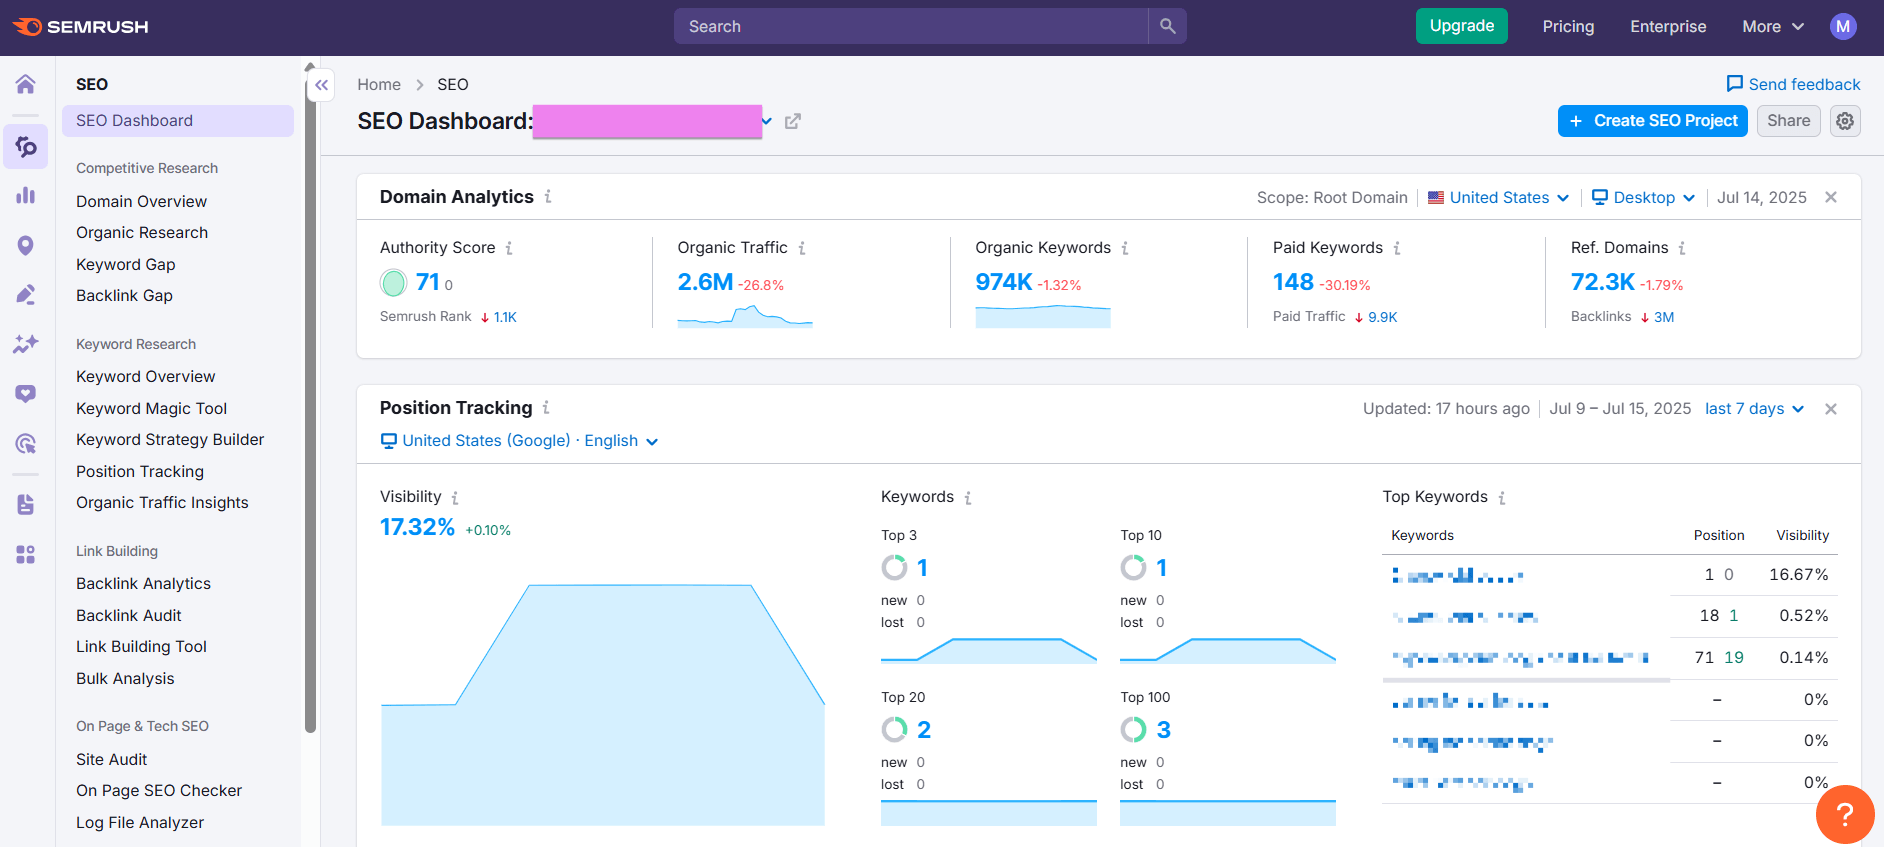Screen dimensions: 1884x847
Task: Click Paid Keywords value 148
Action: (1293, 282)
